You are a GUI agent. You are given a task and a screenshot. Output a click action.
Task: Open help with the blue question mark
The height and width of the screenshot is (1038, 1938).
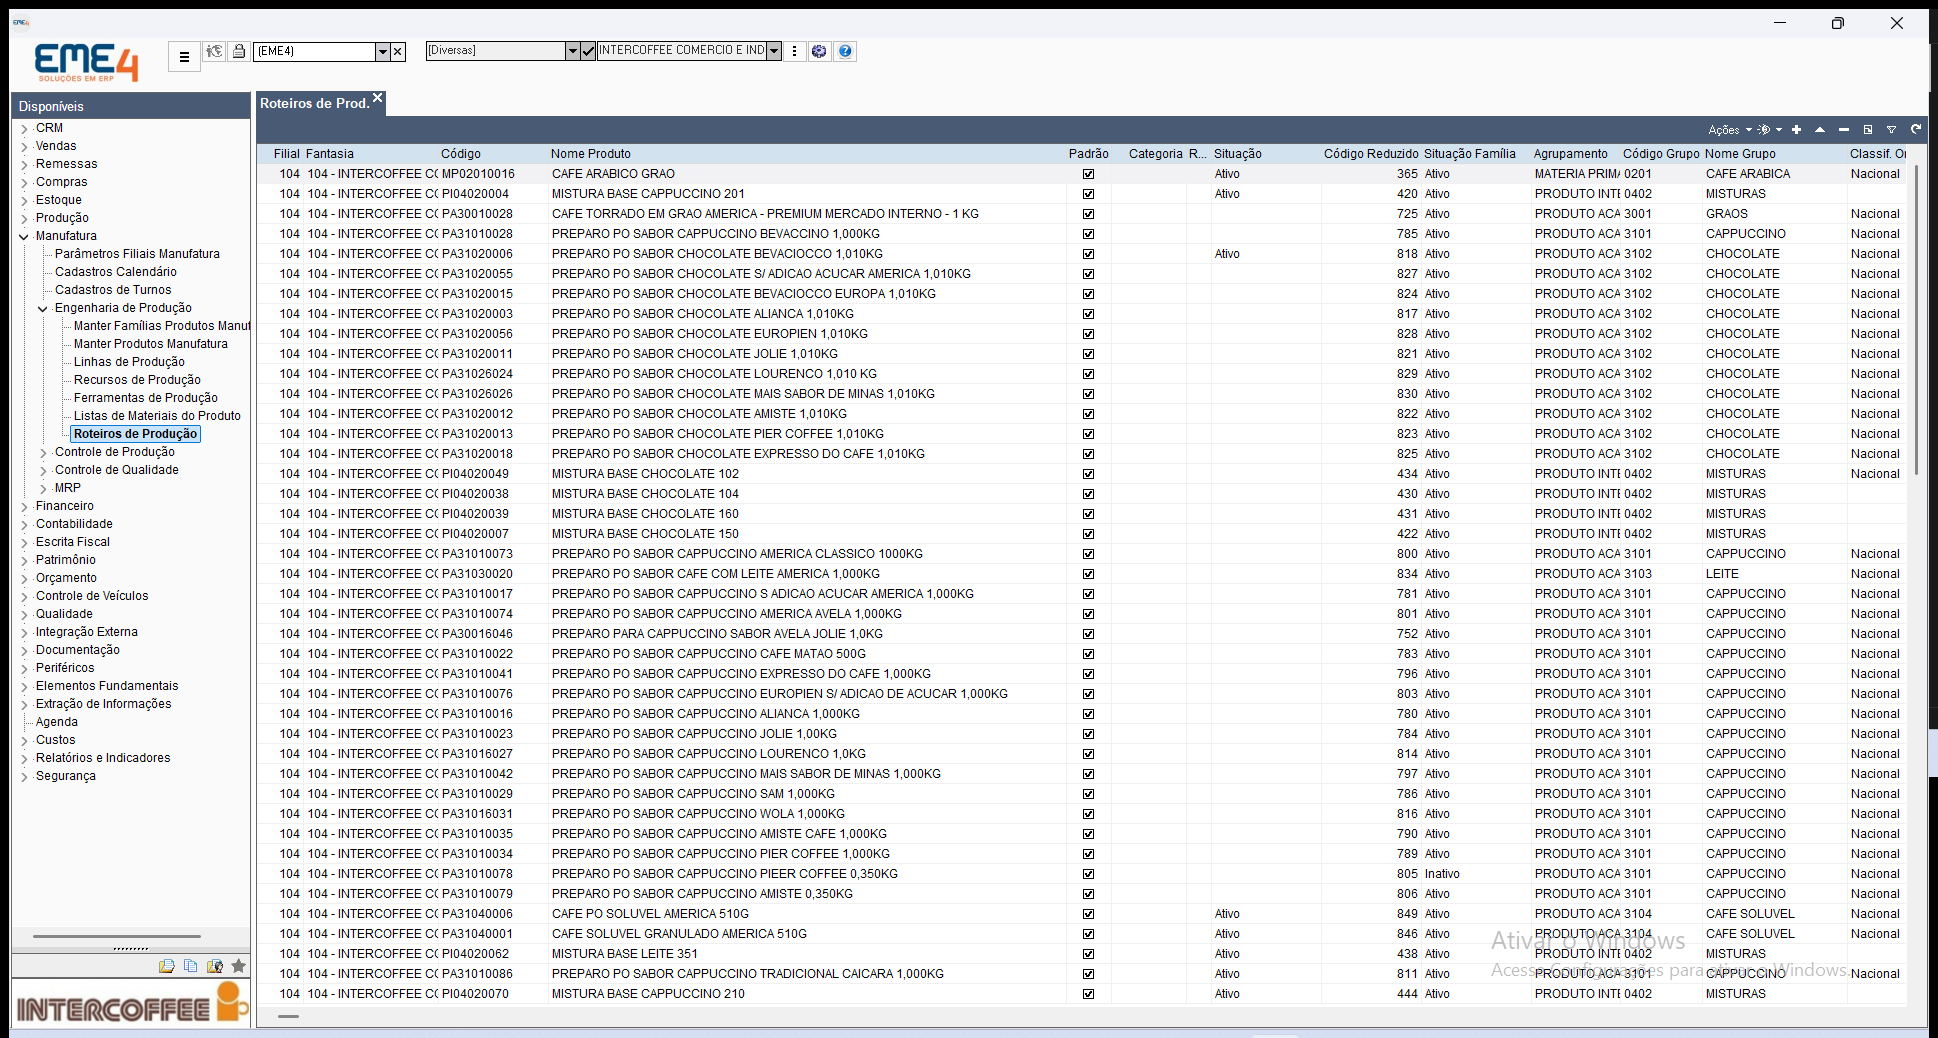click(x=845, y=51)
